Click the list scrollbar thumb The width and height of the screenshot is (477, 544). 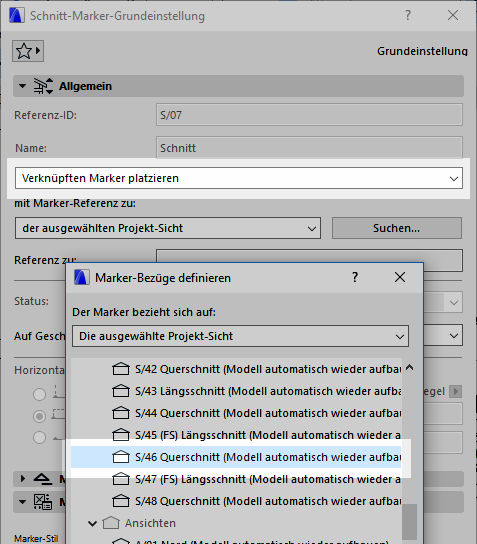[409, 522]
